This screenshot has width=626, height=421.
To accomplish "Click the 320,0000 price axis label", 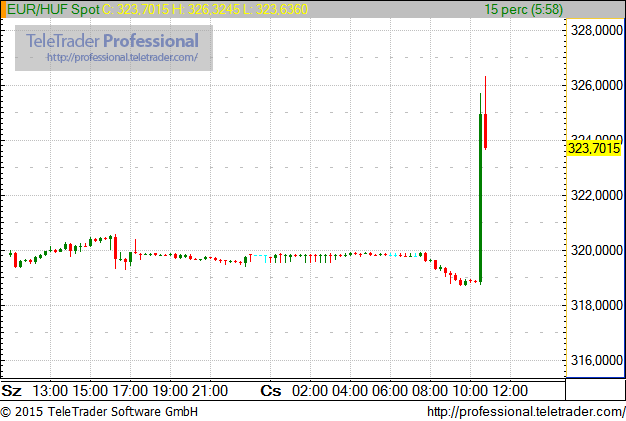I will click(596, 251).
